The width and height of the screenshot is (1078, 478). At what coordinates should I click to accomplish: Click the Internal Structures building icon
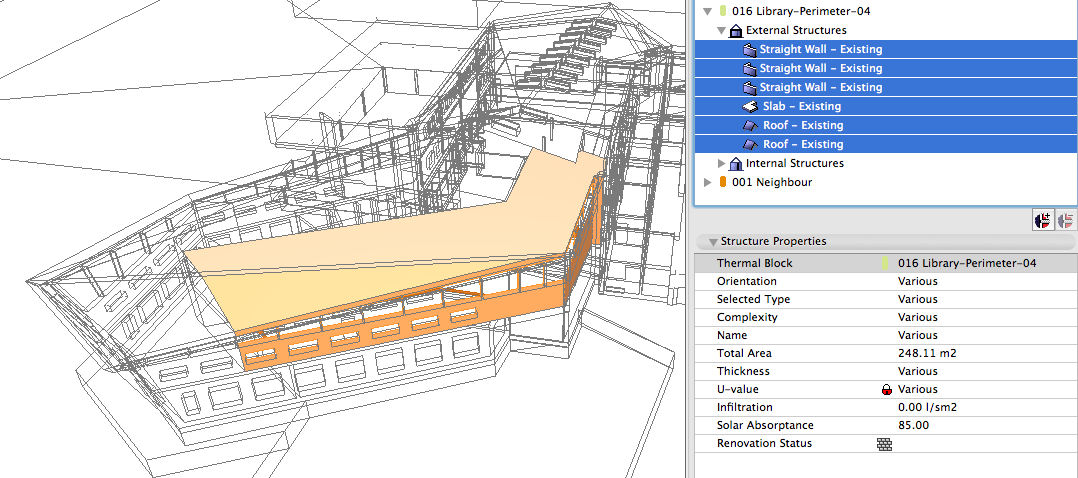[735, 163]
